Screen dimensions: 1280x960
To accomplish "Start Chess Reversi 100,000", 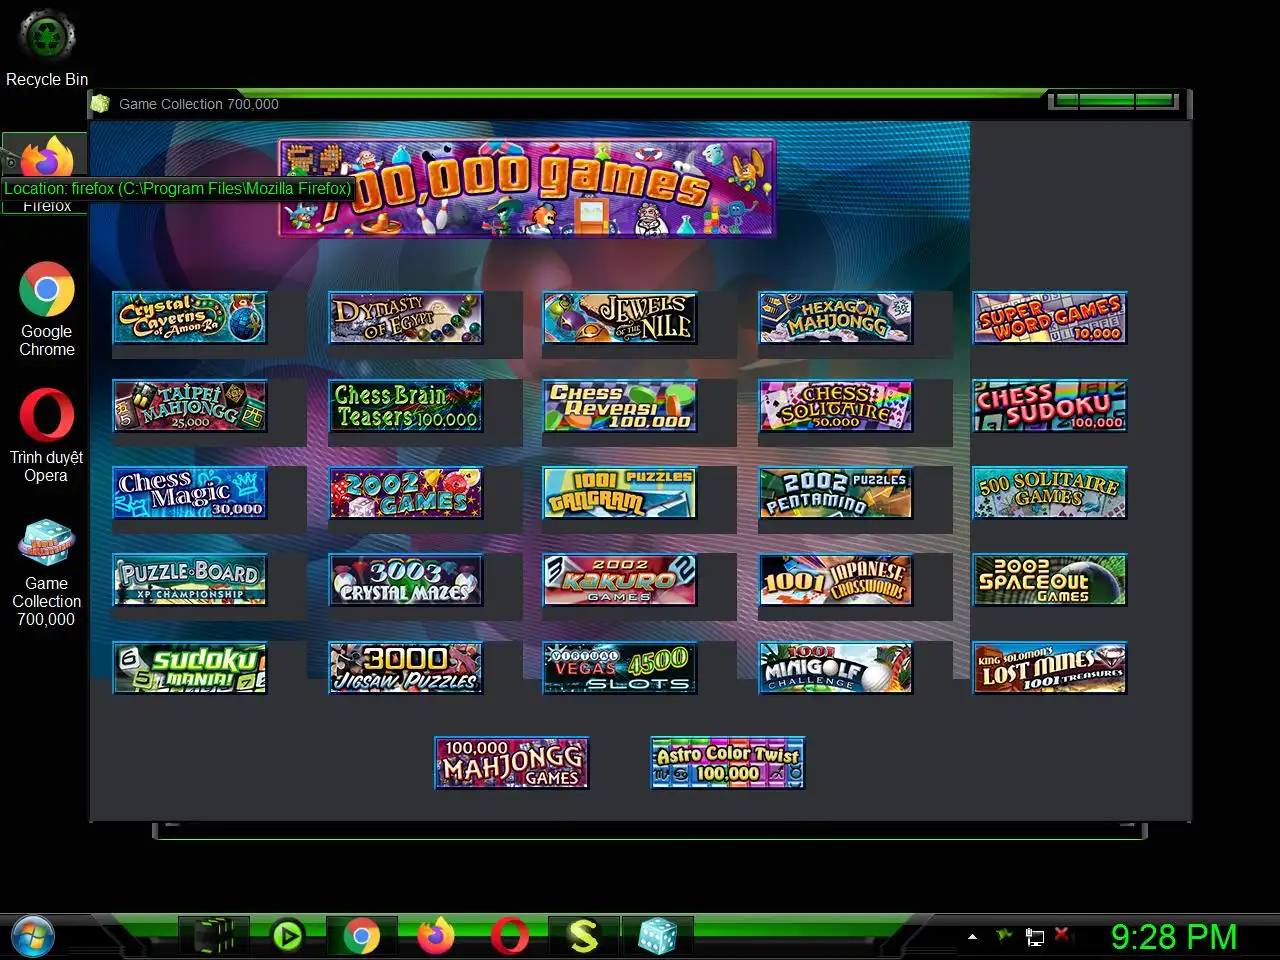I will click(620, 406).
